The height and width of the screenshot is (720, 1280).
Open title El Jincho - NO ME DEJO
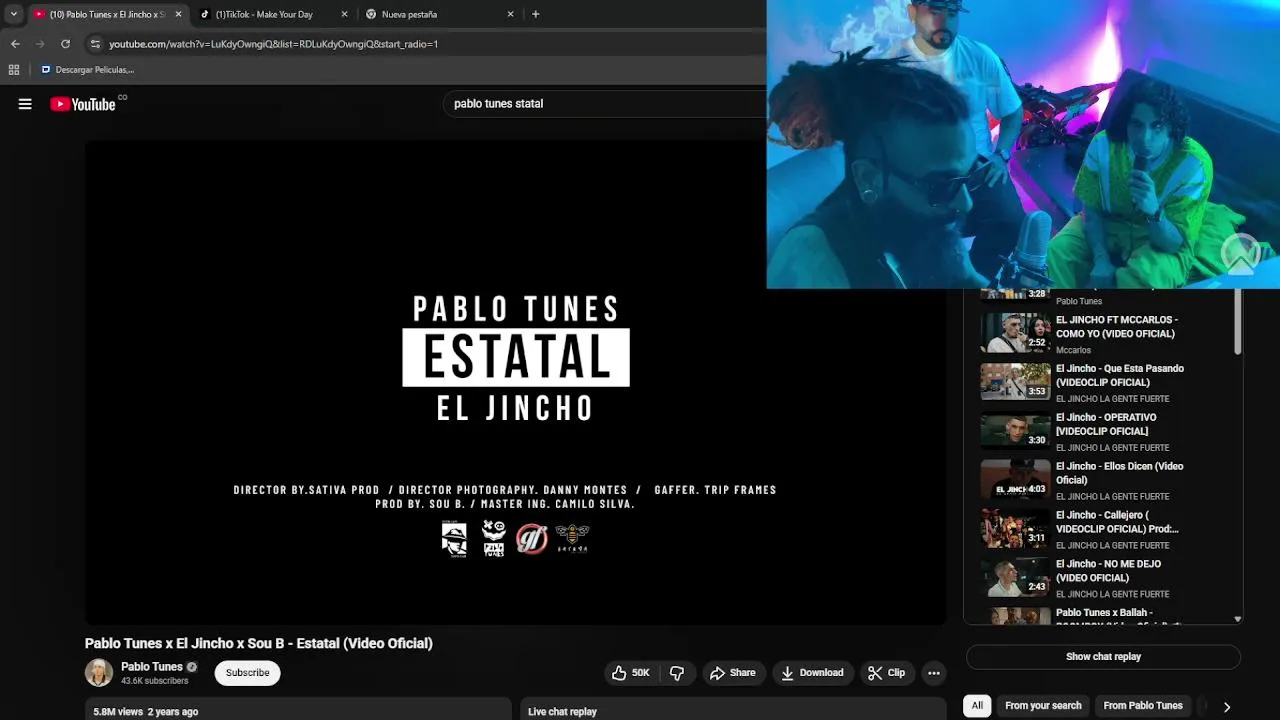point(1108,571)
